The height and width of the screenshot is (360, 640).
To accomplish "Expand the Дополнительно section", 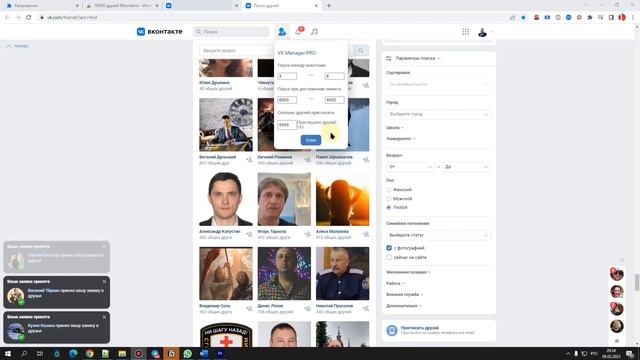I will (404, 306).
